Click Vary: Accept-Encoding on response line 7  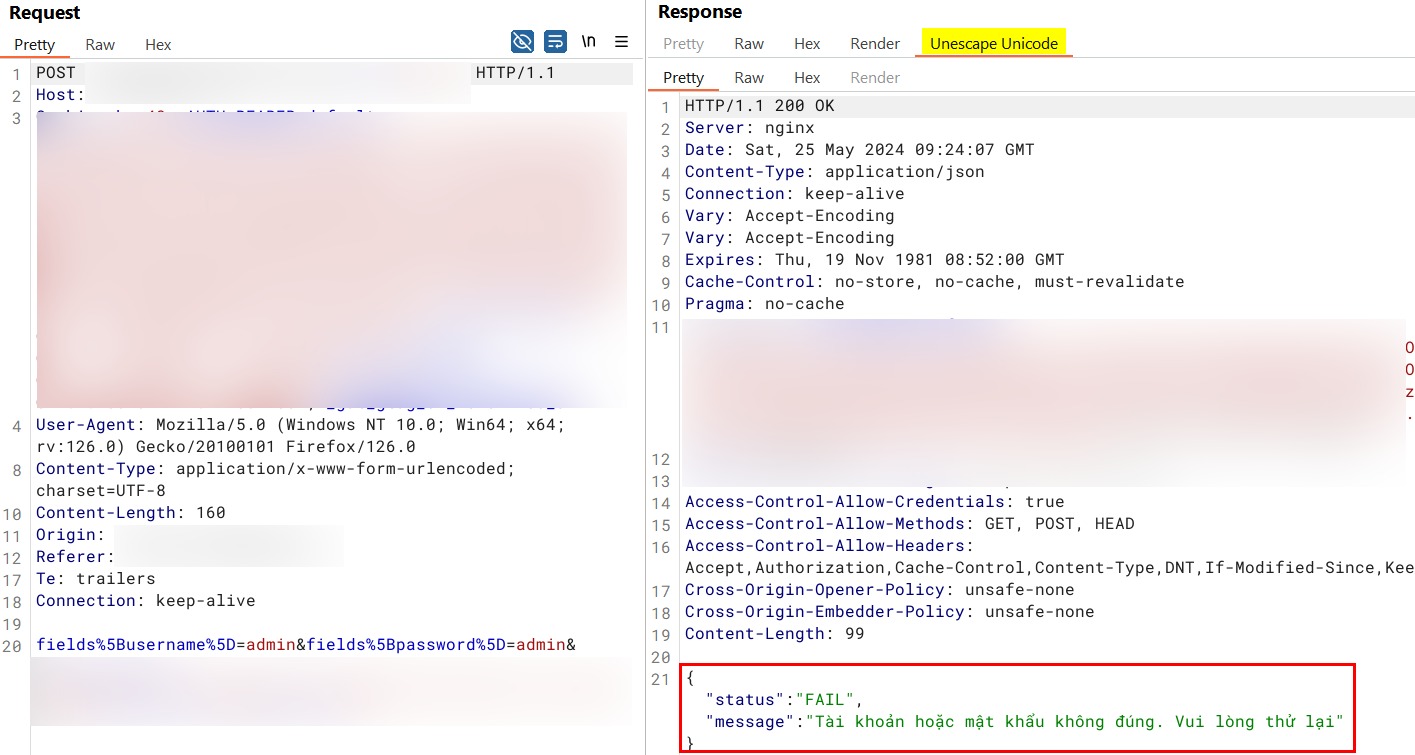[x=790, y=238]
